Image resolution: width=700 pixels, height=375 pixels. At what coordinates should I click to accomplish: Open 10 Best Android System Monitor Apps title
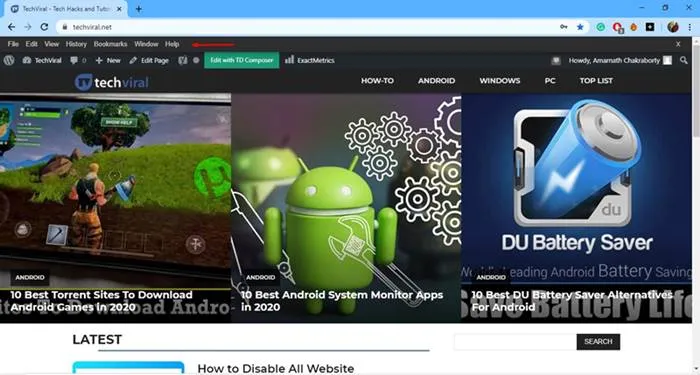(342, 301)
